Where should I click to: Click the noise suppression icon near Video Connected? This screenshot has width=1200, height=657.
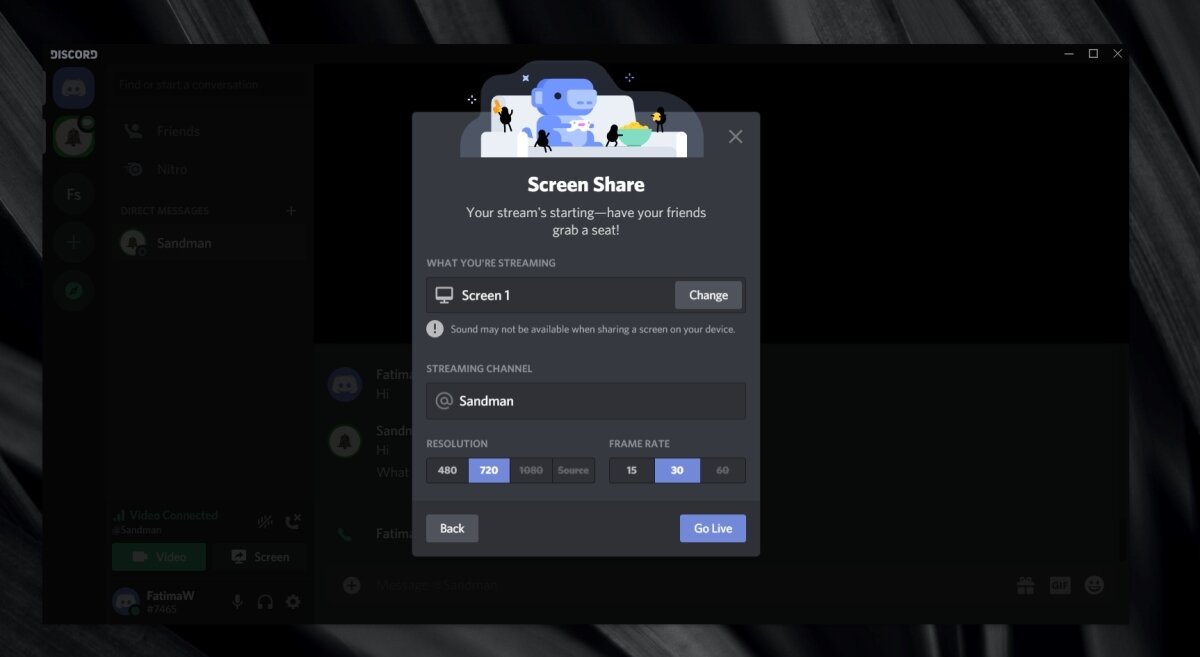coord(264,521)
